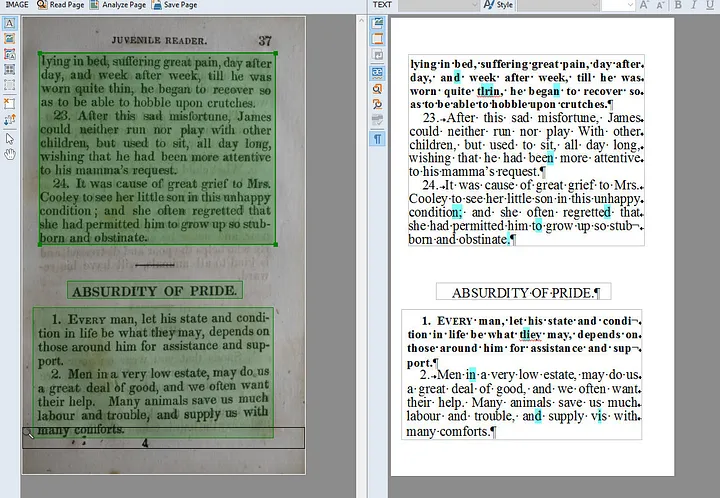720x498 pixels.
Task: Click the grayed checkmark verify icon
Action: click(377, 120)
